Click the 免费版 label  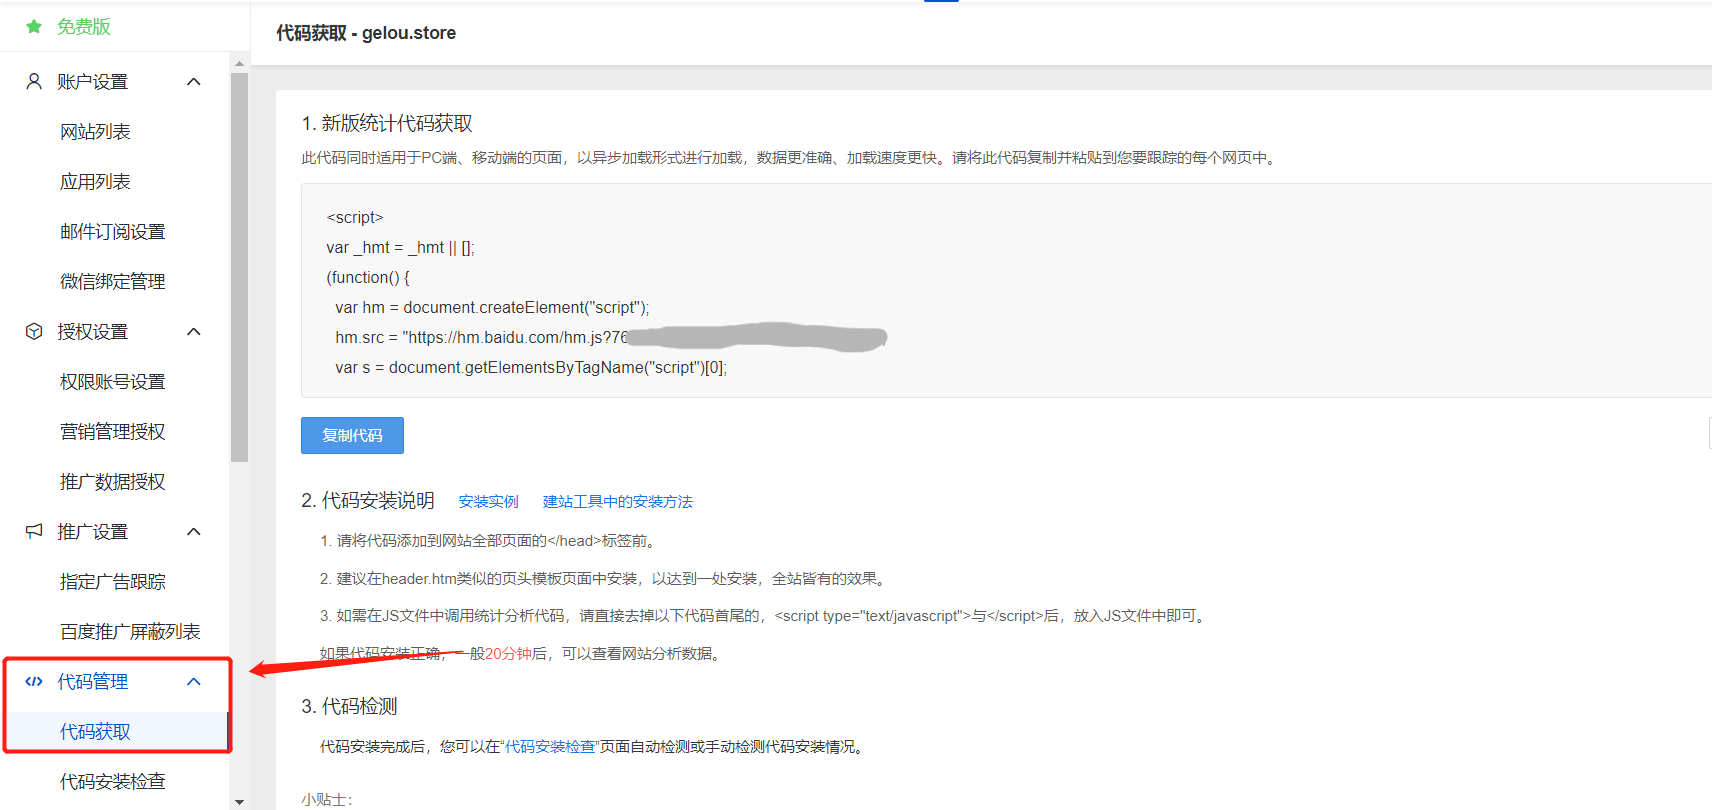(x=83, y=27)
